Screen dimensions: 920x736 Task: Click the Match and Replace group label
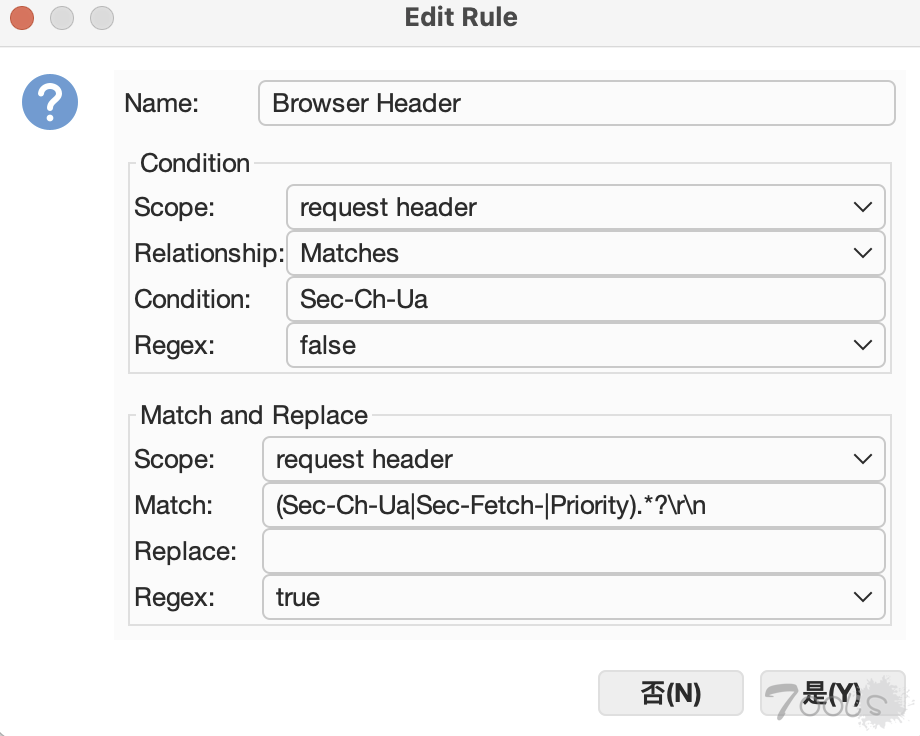click(254, 415)
